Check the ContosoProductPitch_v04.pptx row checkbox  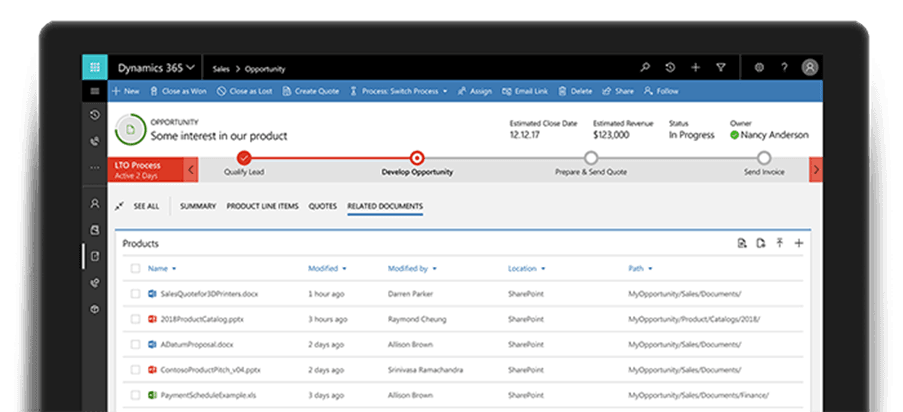[x=135, y=370]
